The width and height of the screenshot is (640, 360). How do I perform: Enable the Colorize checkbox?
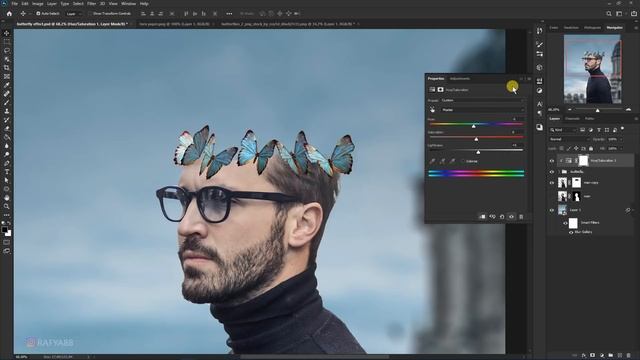tap(463, 162)
